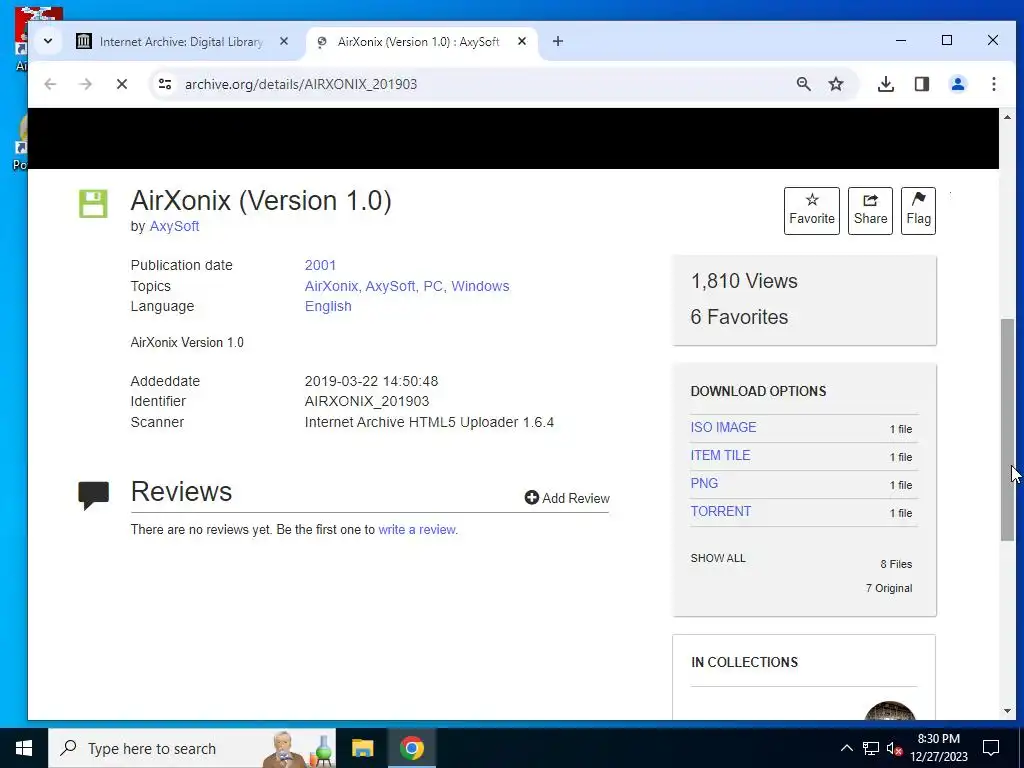Open the ITEM TILE download option
The width and height of the screenshot is (1024, 768).
coord(720,455)
